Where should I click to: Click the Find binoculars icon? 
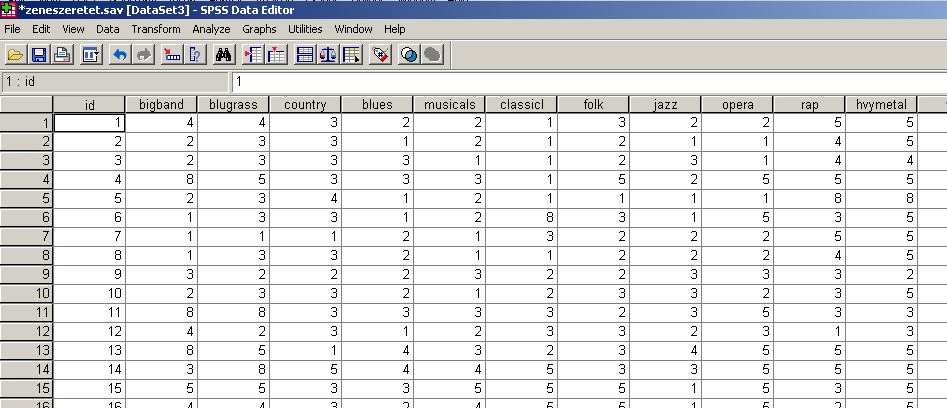click(224, 54)
